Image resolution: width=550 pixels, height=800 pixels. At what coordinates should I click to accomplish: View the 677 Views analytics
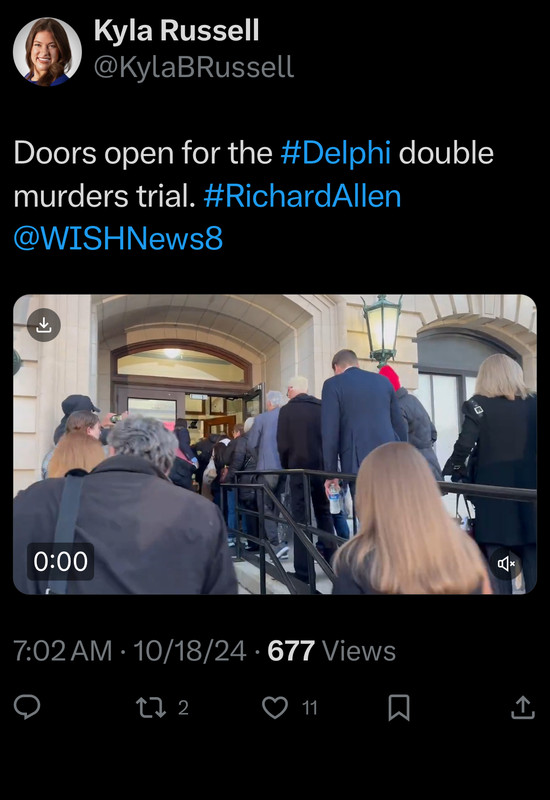pyautogui.click(x=332, y=651)
